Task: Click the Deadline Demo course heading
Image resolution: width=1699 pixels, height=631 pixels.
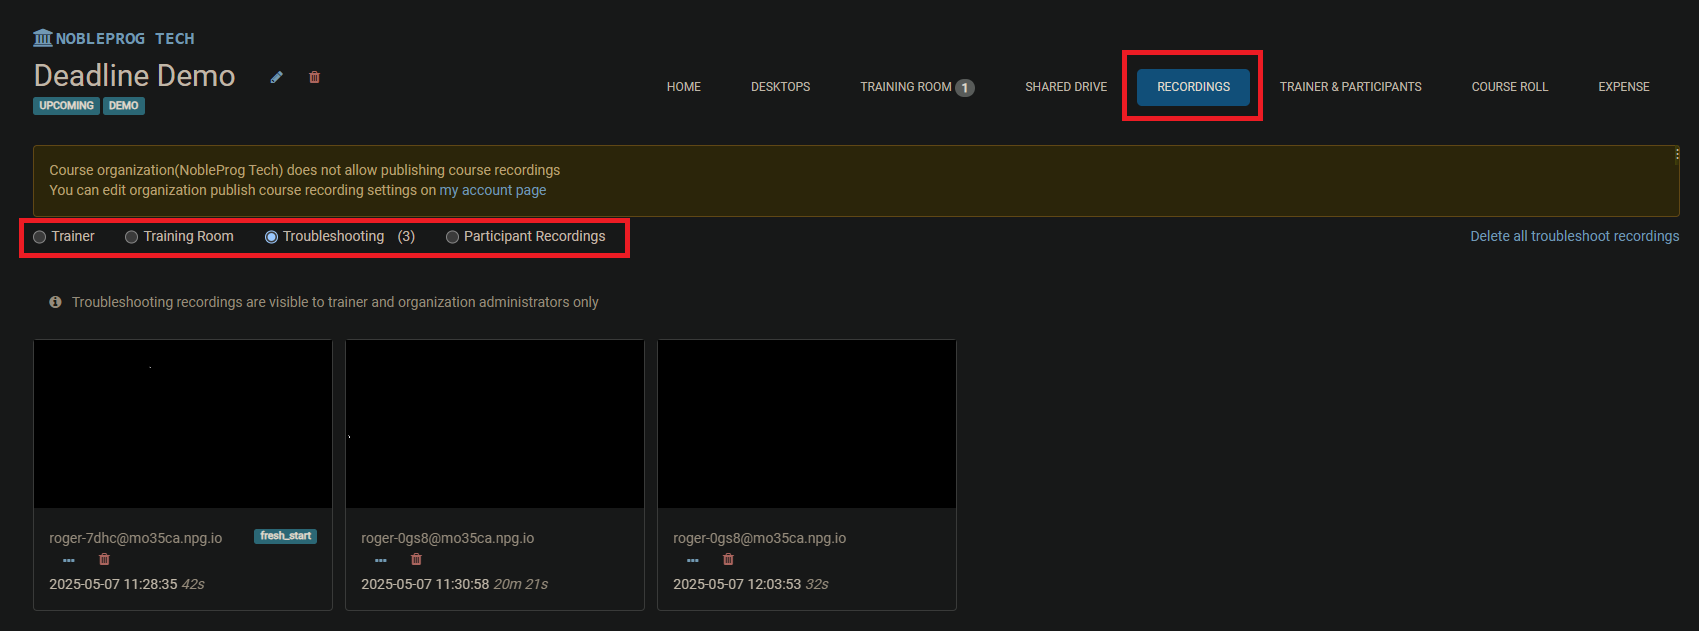Action: (x=135, y=76)
